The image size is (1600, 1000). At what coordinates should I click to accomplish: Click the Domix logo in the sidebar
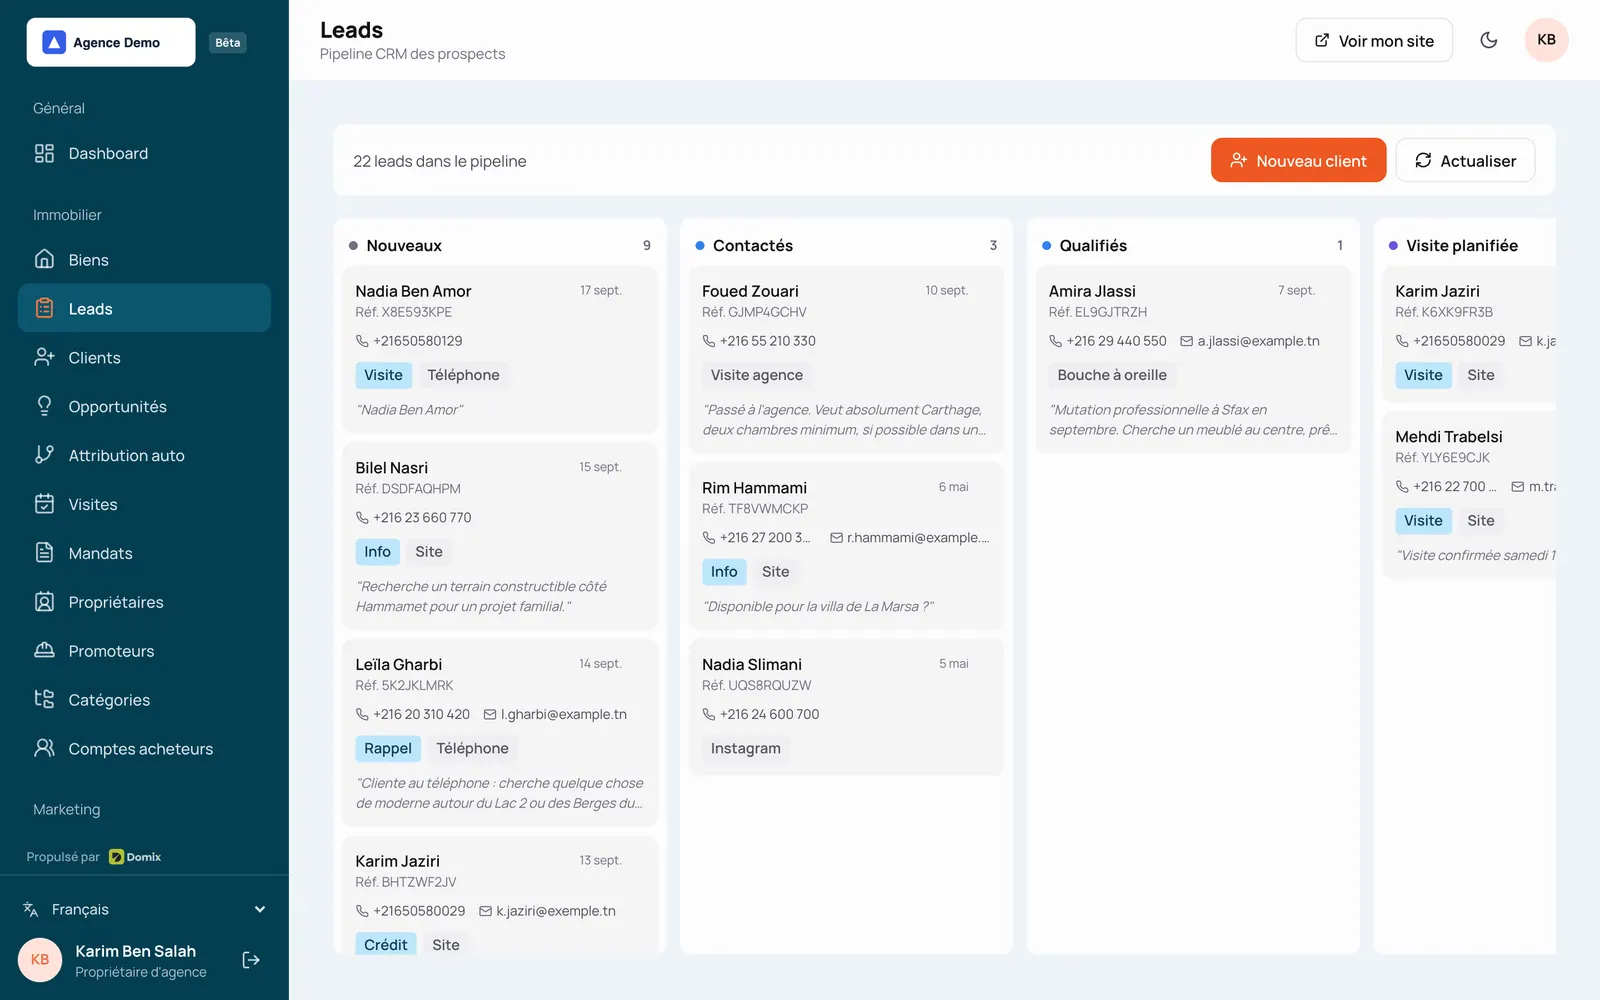tap(135, 857)
